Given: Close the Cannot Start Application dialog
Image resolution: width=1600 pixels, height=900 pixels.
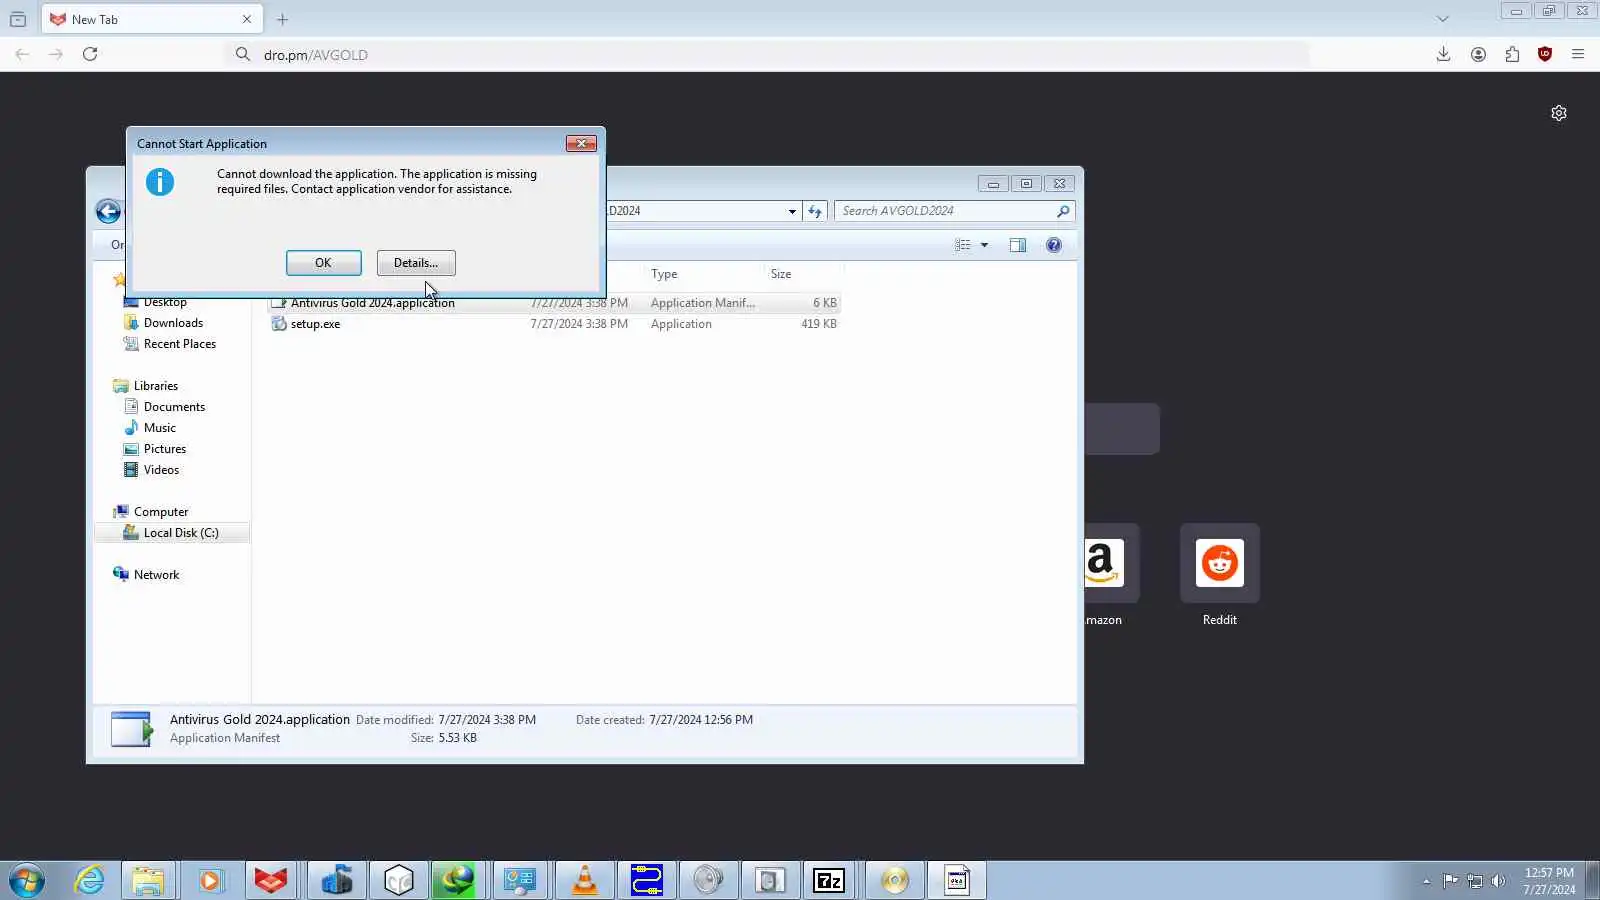Looking at the screenshot, I should (x=581, y=144).
